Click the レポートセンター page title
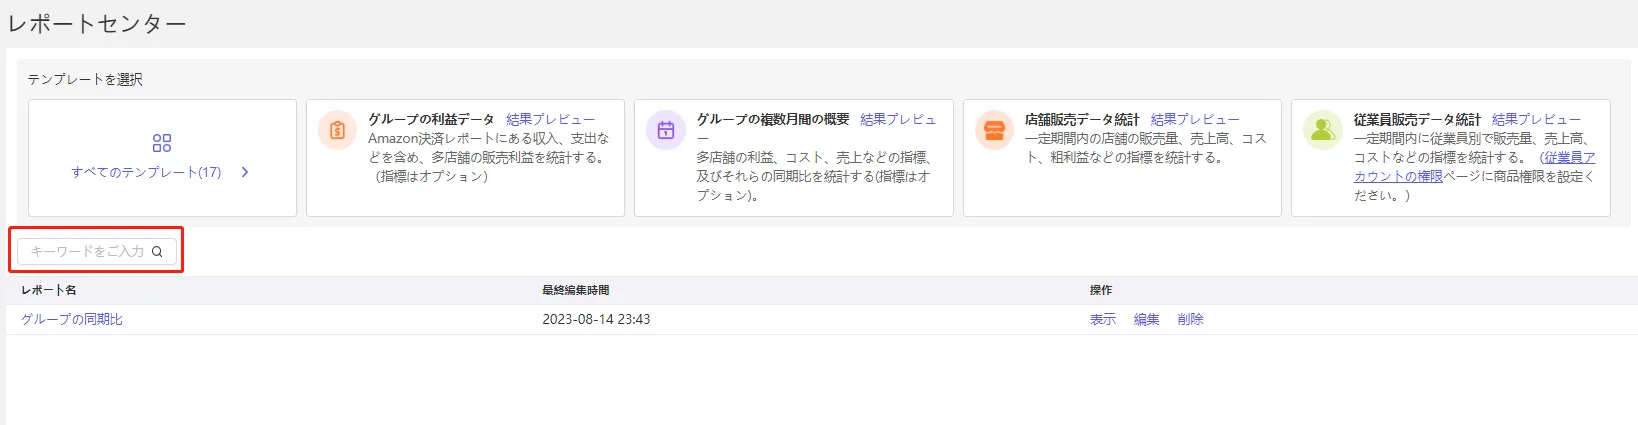Image resolution: width=1638 pixels, height=425 pixels. pyautogui.click(x=98, y=23)
